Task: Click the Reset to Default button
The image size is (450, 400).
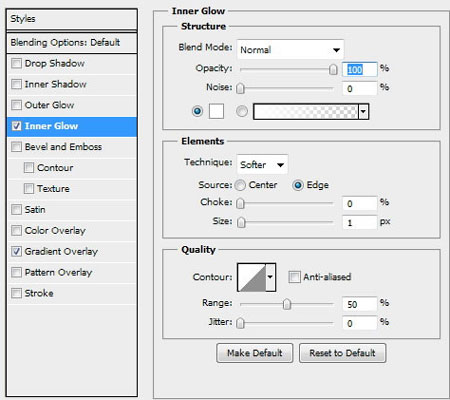Action: coord(342,353)
